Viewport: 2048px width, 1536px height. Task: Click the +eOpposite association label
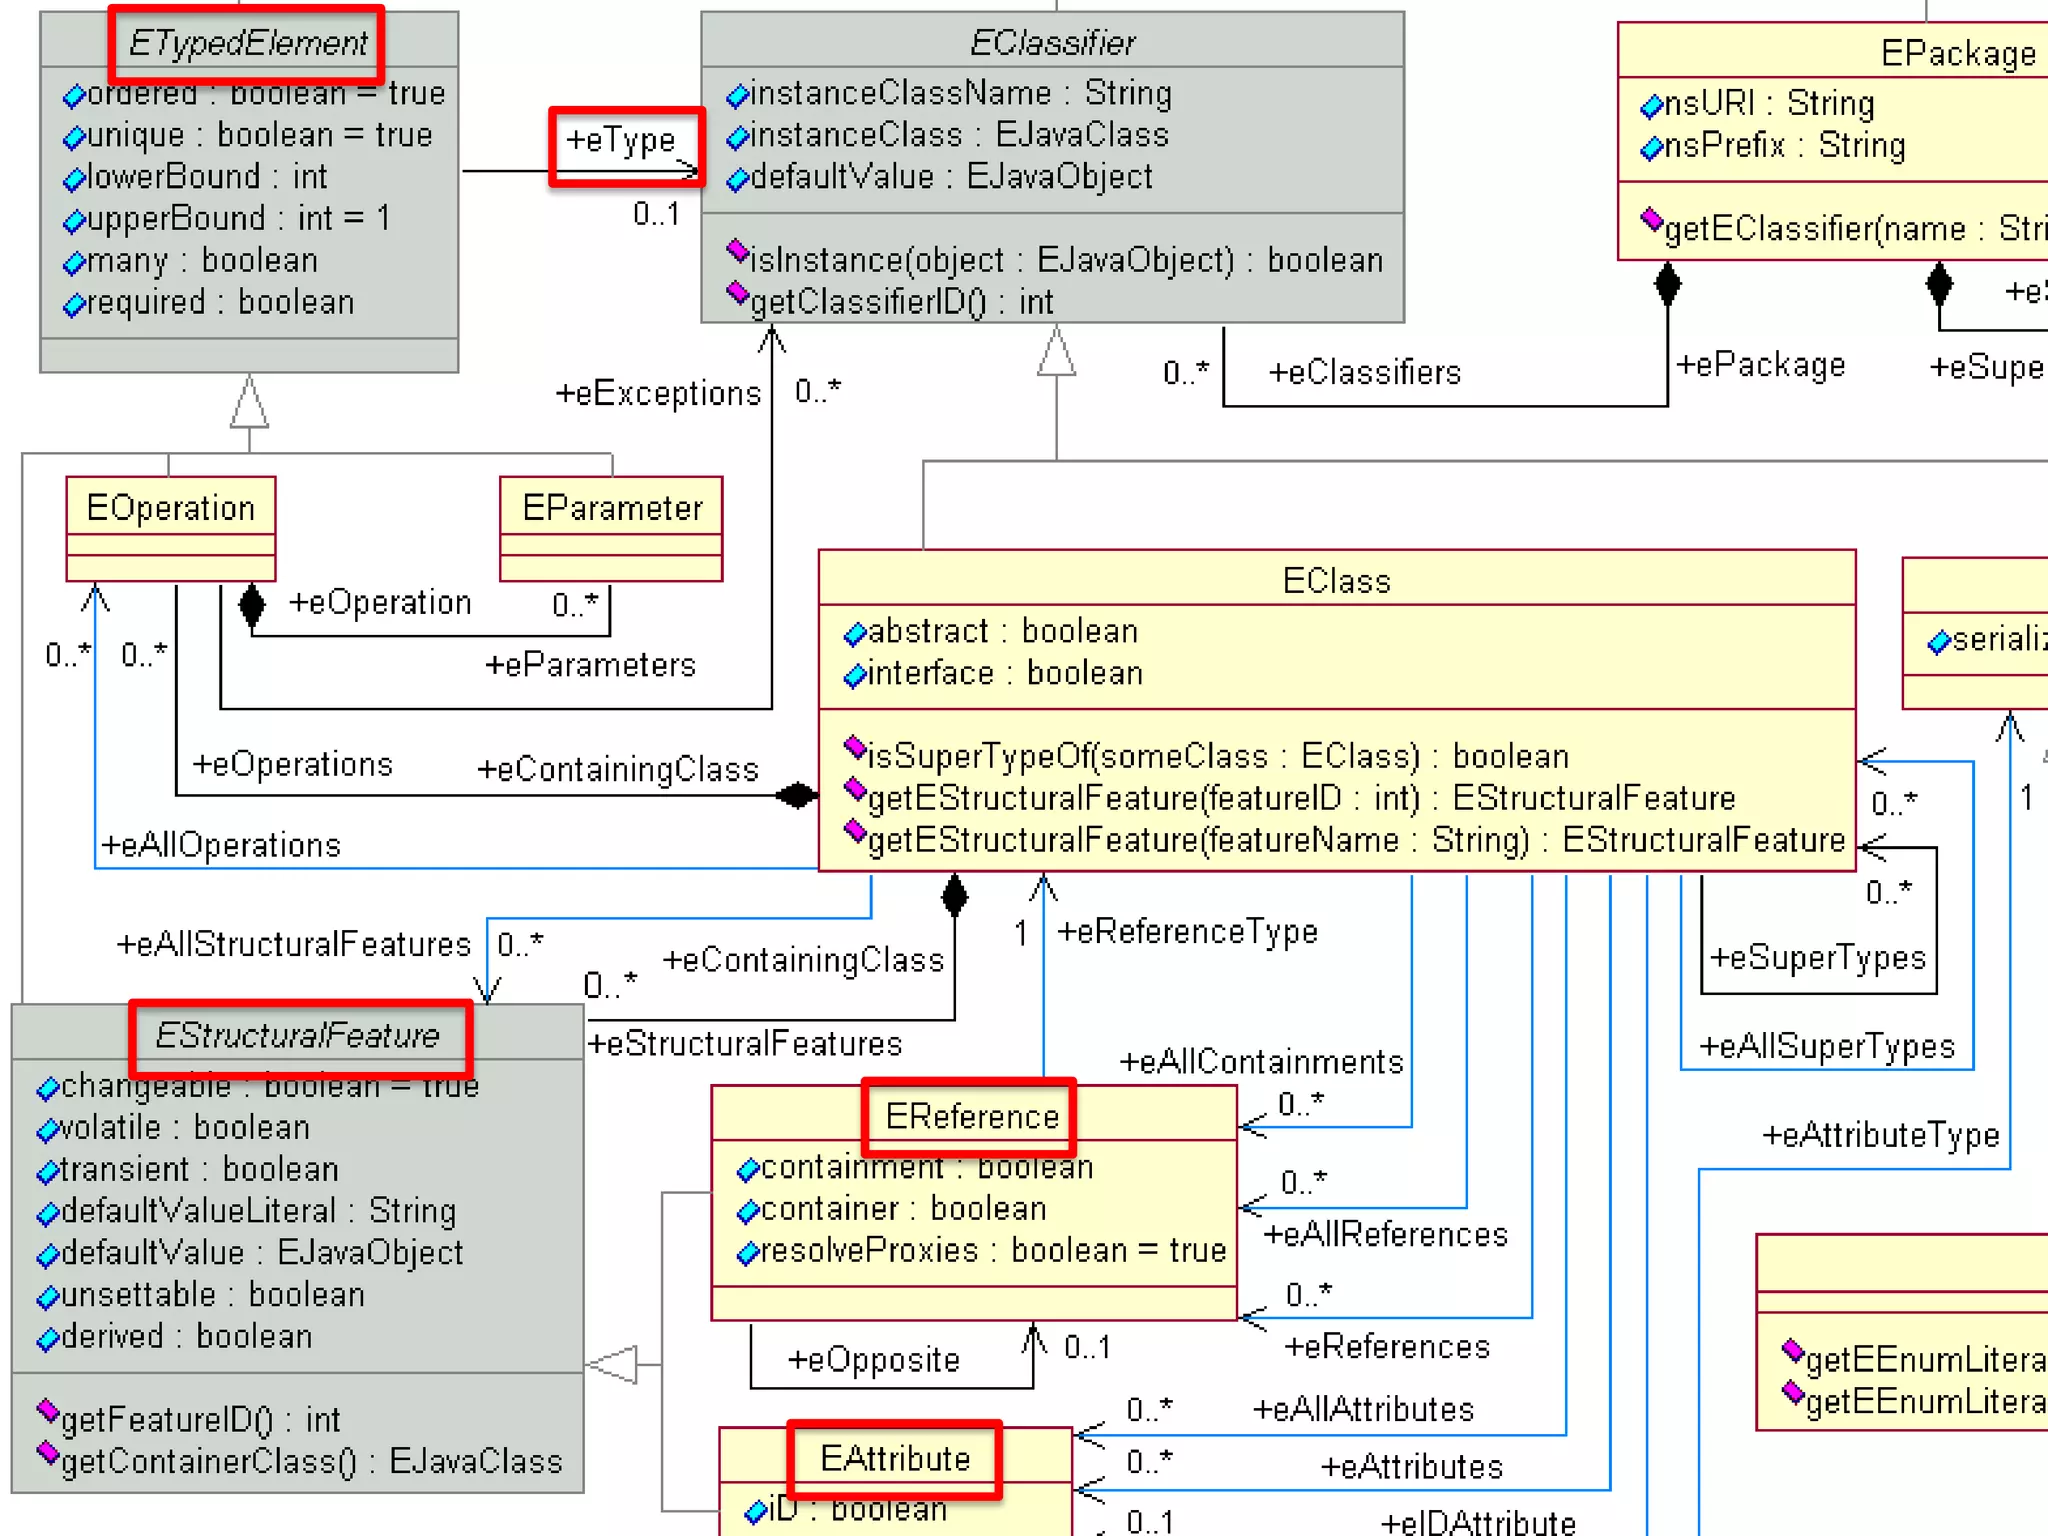pos(873,1360)
